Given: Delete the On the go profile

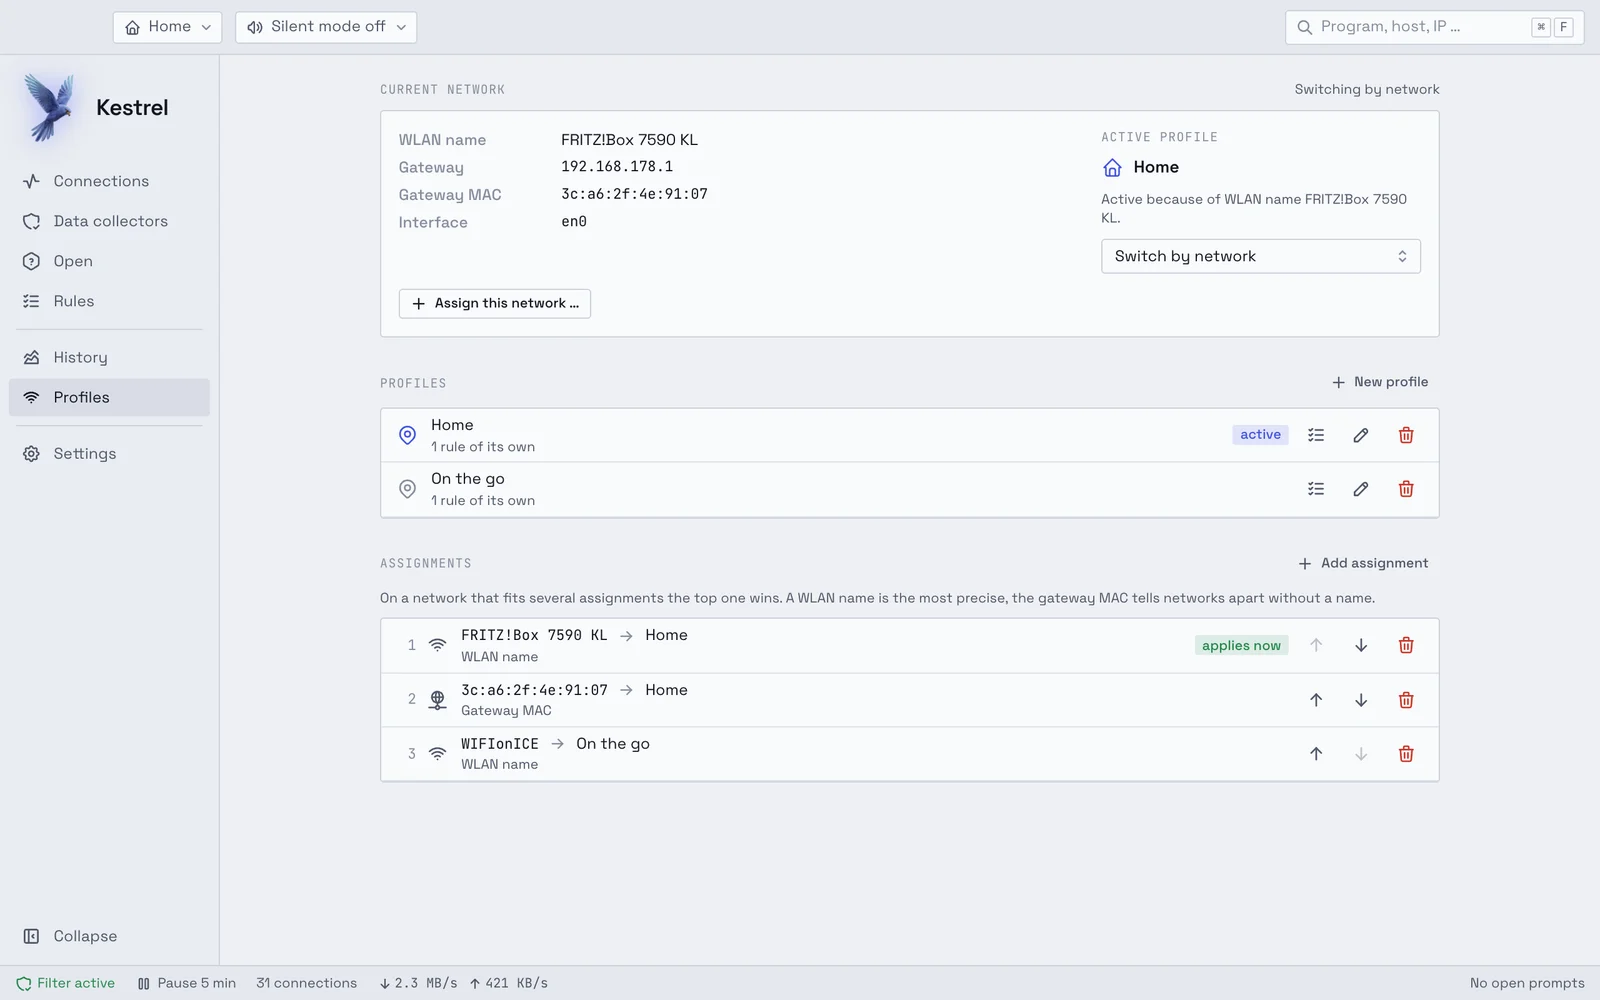Looking at the screenshot, I should click(1406, 489).
